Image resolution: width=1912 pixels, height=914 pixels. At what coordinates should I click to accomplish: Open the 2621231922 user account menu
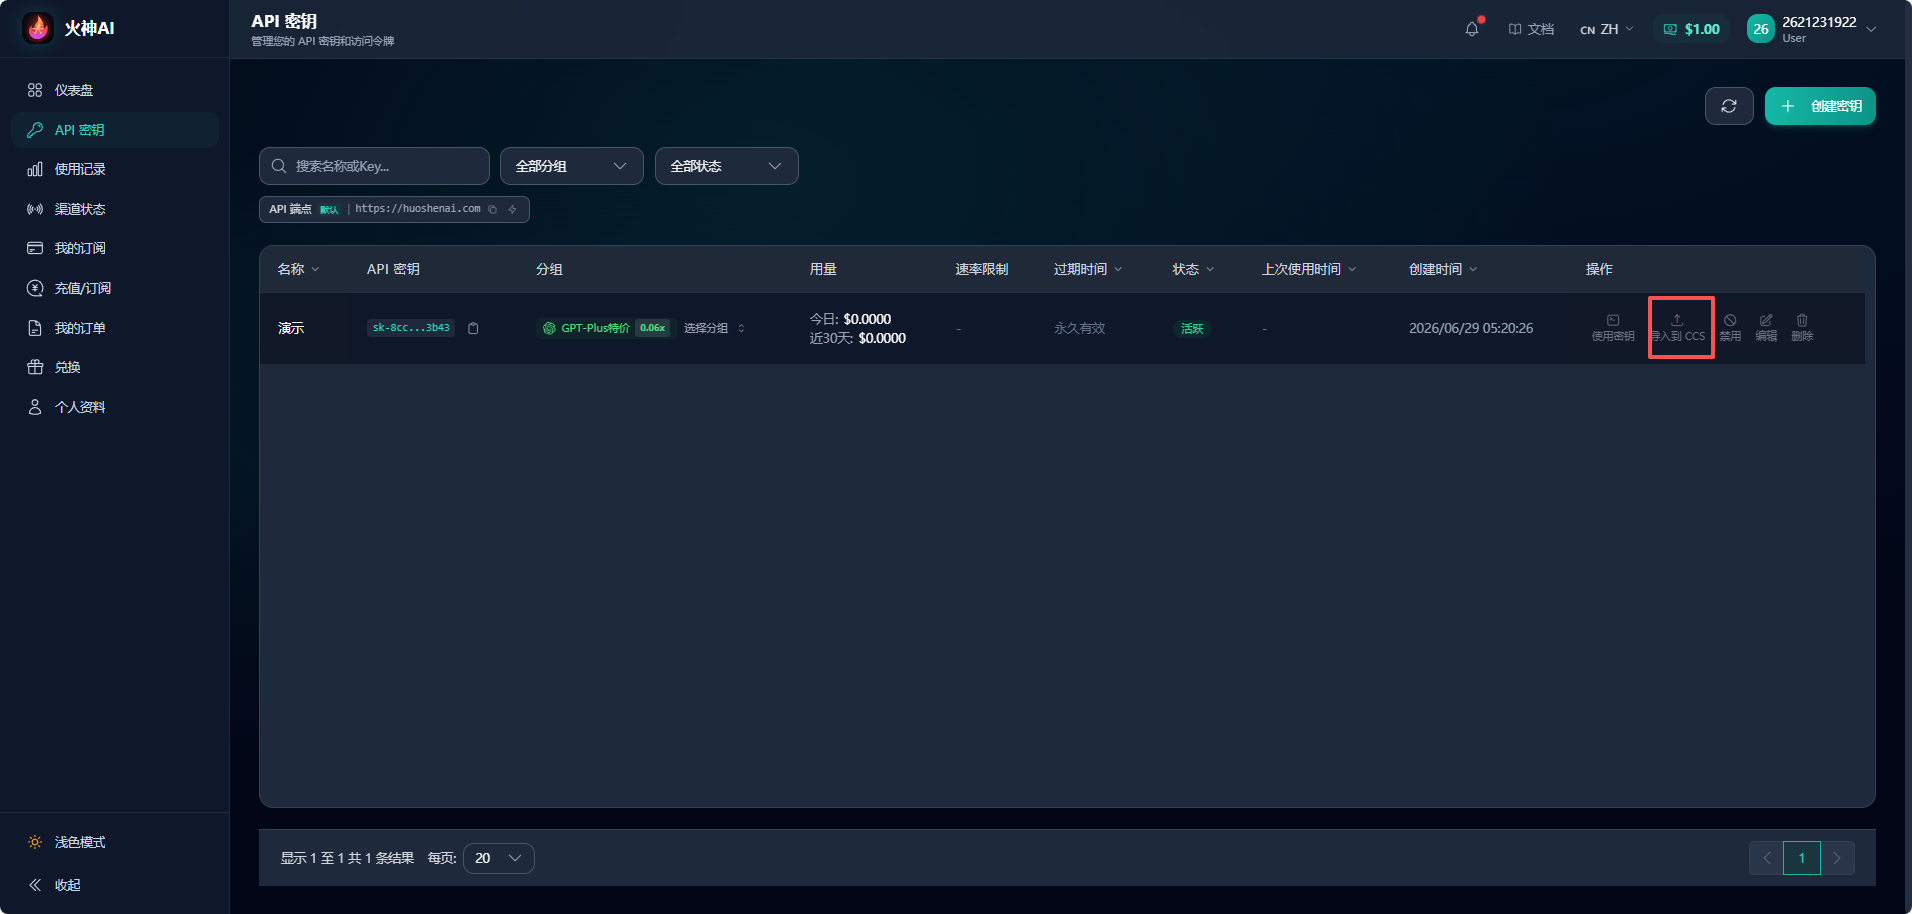pos(1812,29)
